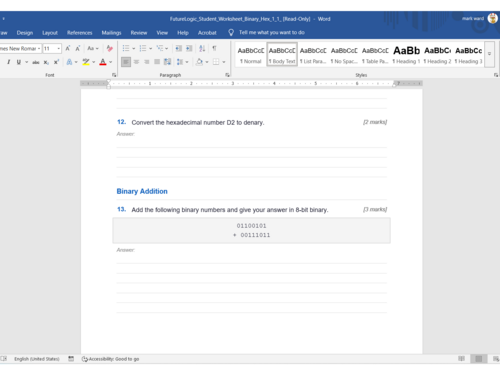This screenshot has width=500, height=375.
Task: Open the macro recording status bar icon
Action: [x=71, y=359]
